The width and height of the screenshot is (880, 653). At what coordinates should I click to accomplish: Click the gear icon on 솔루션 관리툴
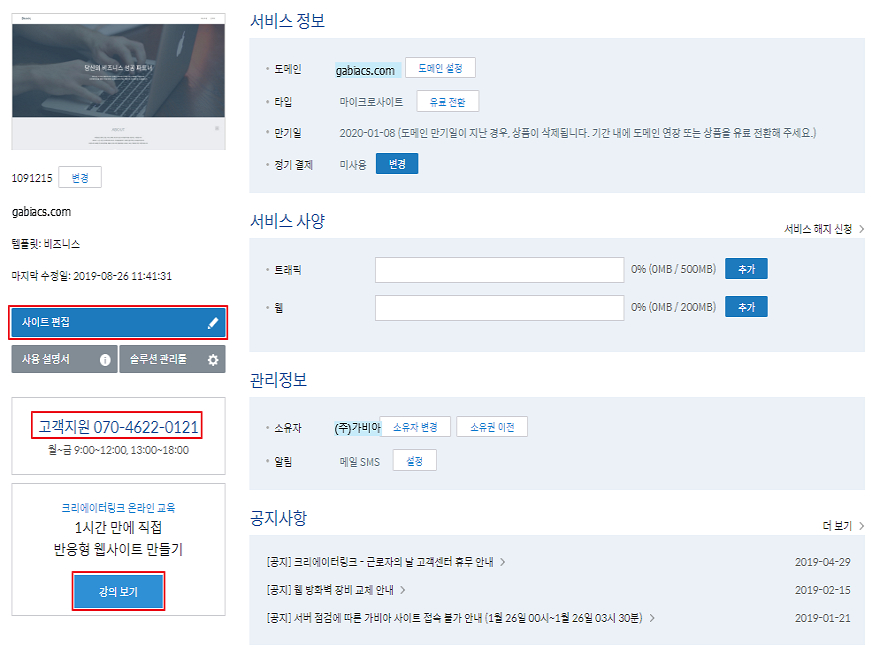click(x=213, y=360)
